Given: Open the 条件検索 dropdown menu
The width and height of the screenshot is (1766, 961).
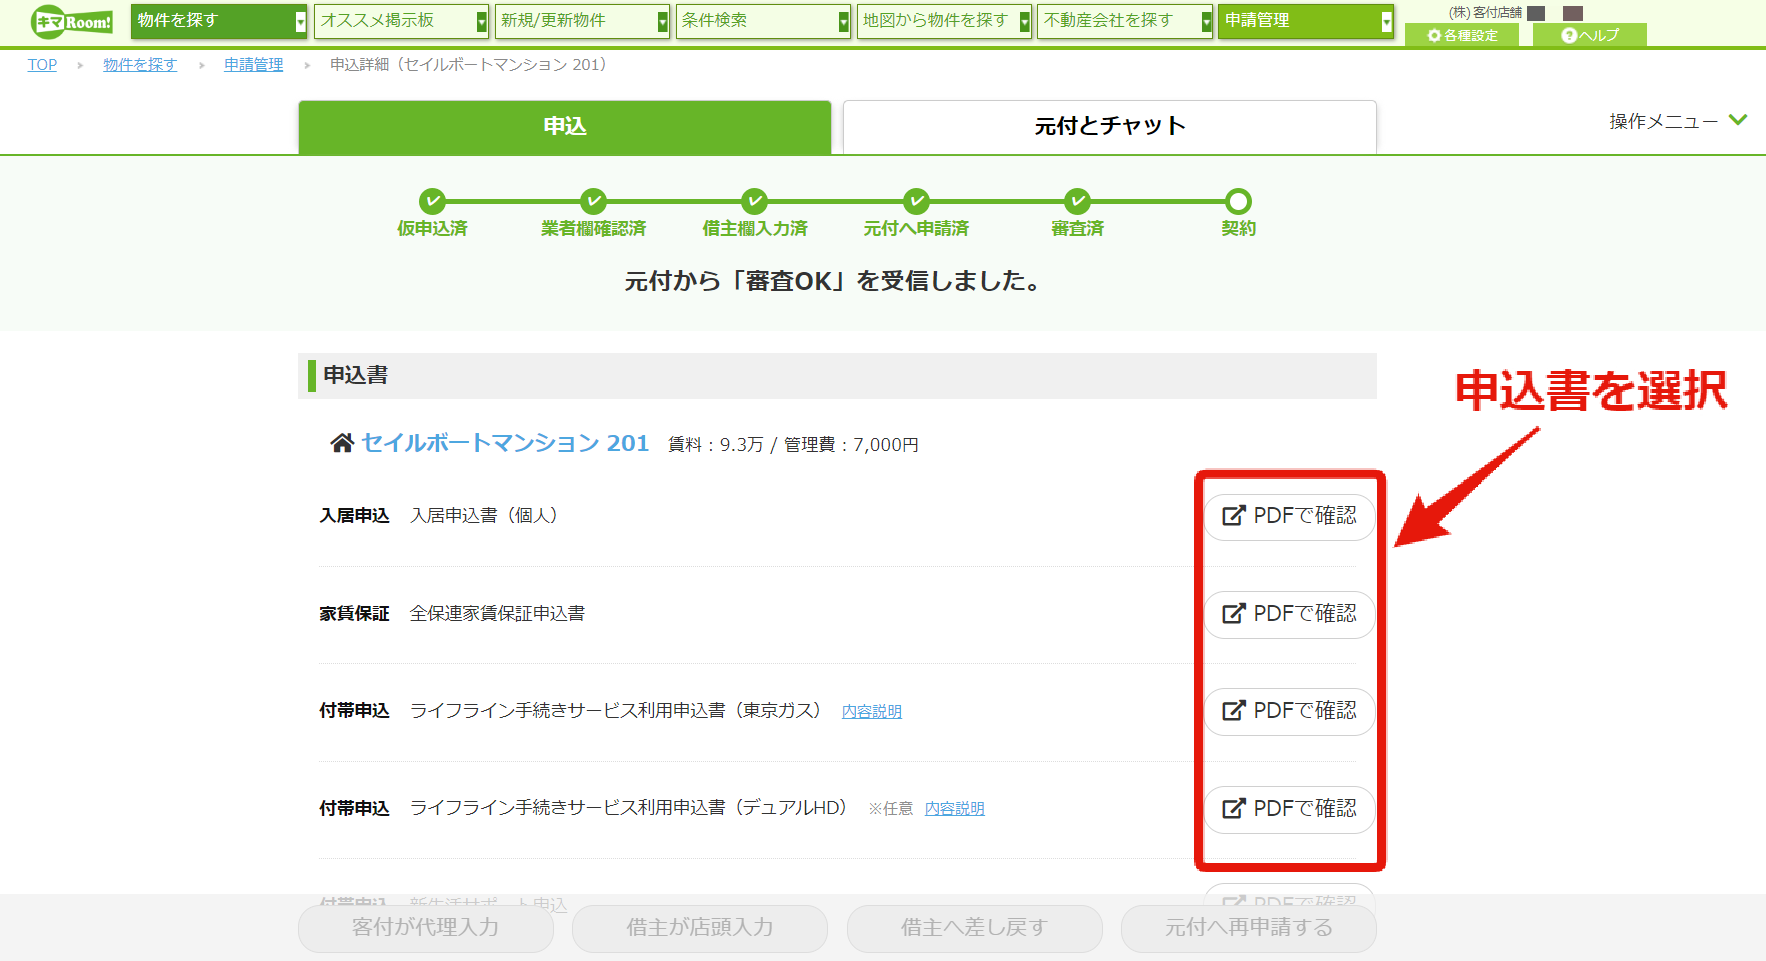Looking at the screenshot, I should pos(763,21).
